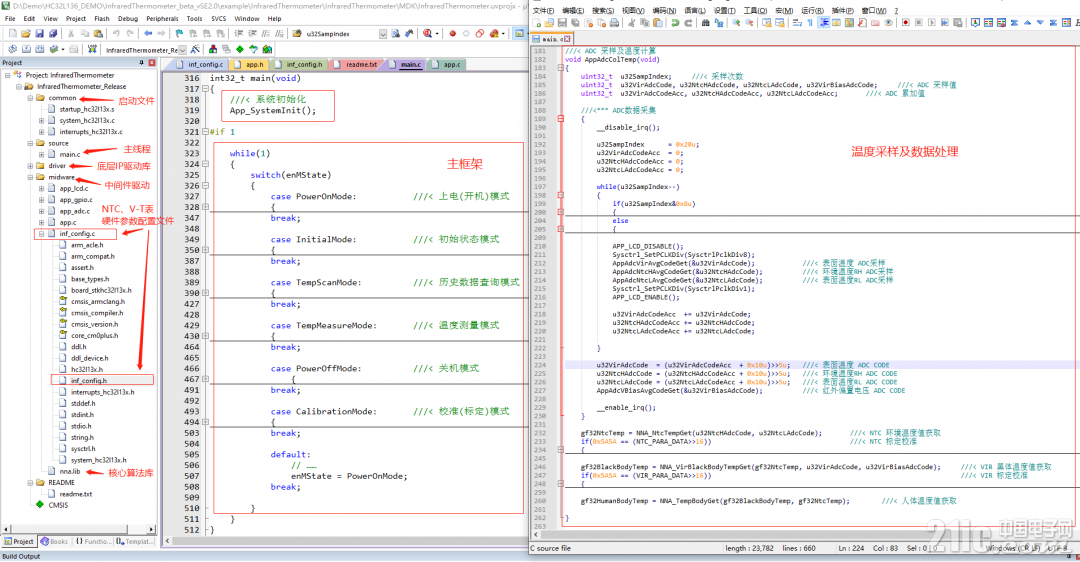
Task: Open Keil File menu
Action: [10, 19]
